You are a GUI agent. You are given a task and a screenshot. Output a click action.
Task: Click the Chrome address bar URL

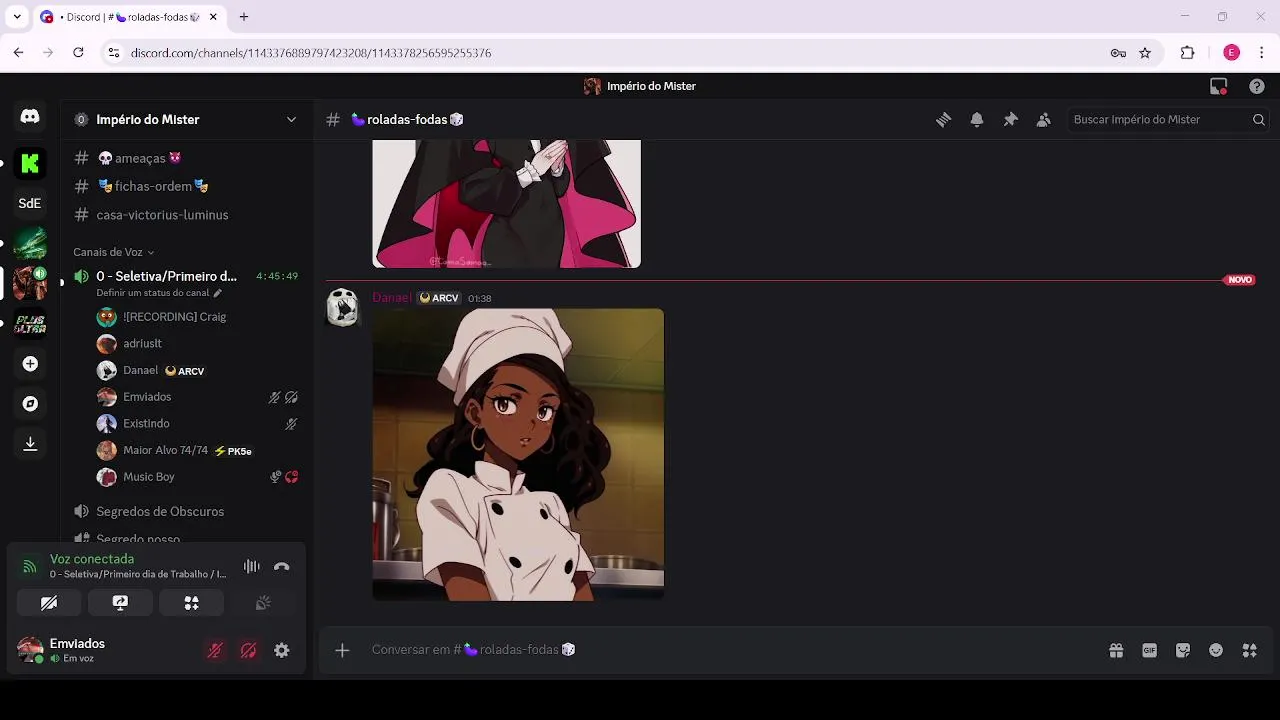311,53
